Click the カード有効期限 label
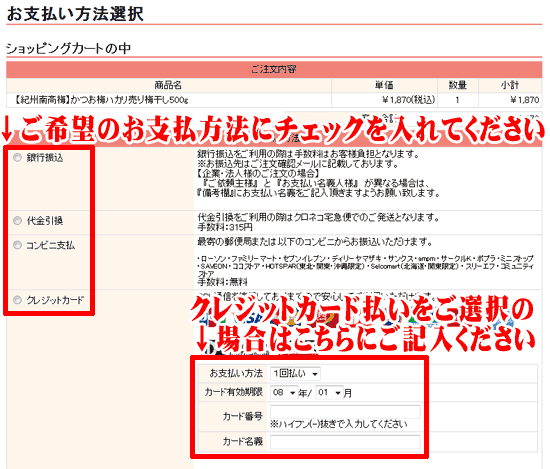The height and width of the screenshot is (469, 550). tap(234, 392)
